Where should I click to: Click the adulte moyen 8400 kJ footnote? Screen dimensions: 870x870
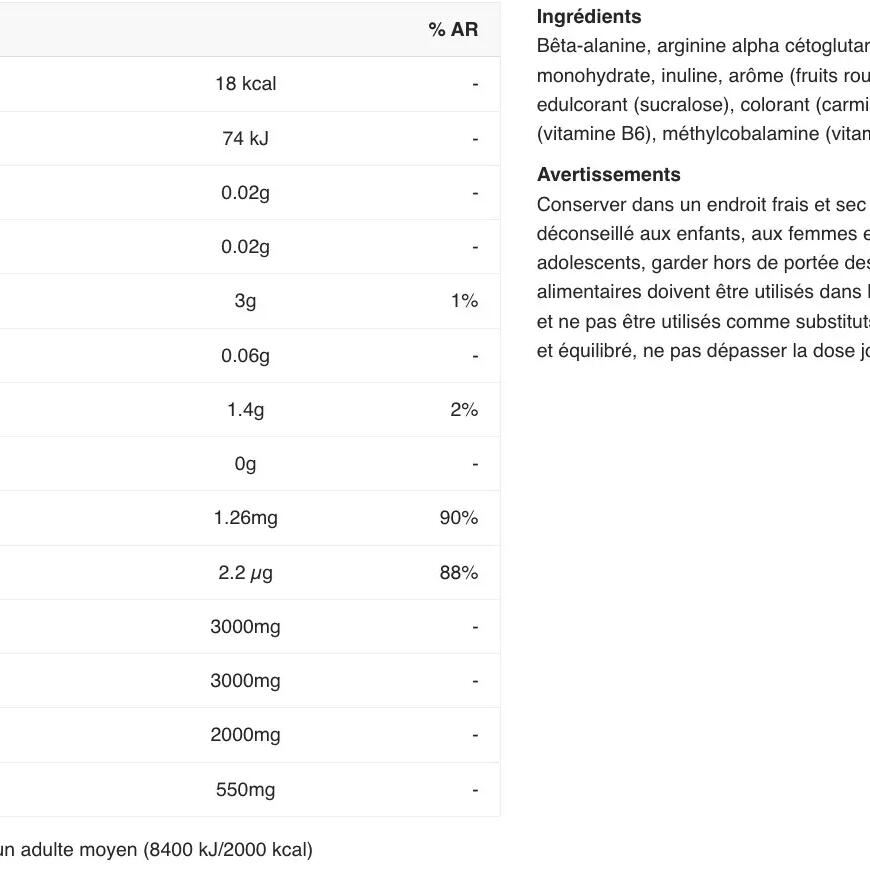[x=156, y=851]
